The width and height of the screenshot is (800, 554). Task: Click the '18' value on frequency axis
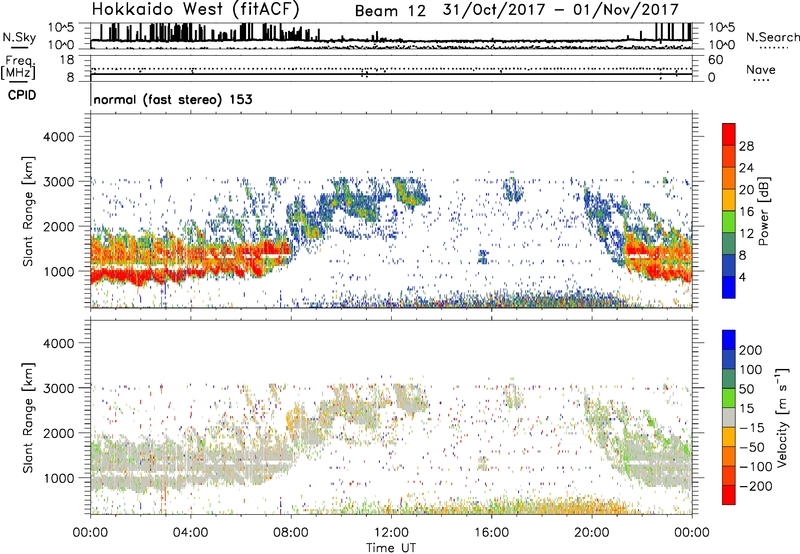[67, 60]
